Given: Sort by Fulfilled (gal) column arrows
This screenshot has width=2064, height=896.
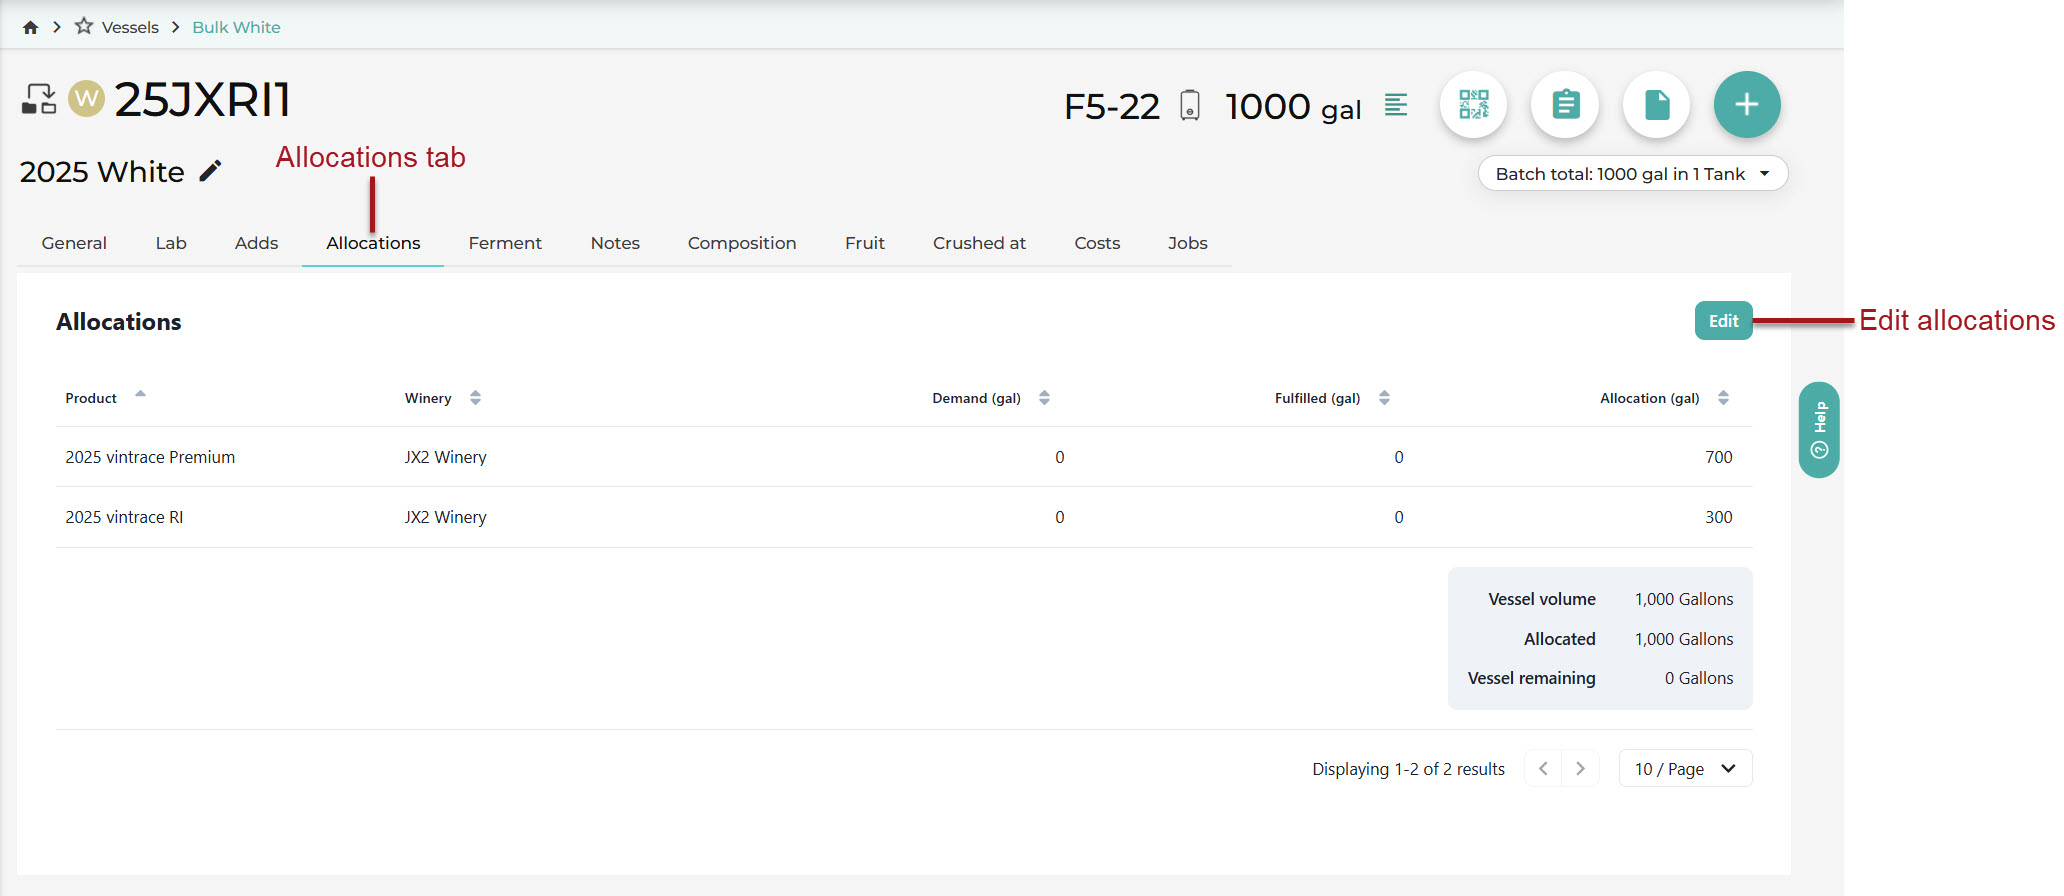Looking at the screenshot, I should click(1384, 398).
